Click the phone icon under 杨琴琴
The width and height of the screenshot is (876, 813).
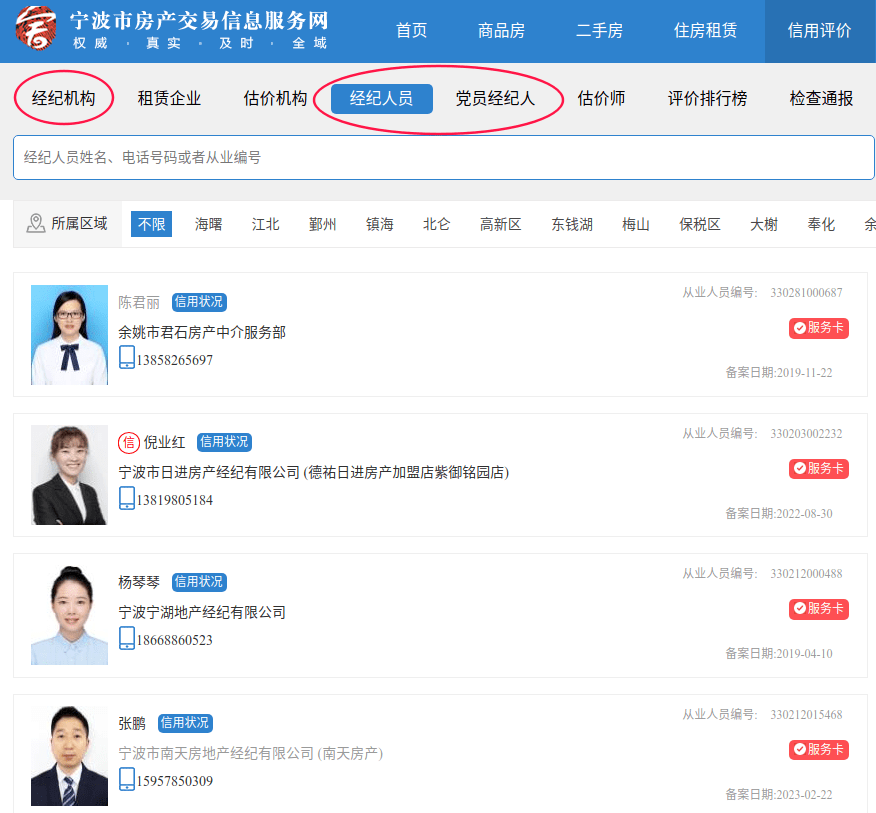click(x=128, y=637)
